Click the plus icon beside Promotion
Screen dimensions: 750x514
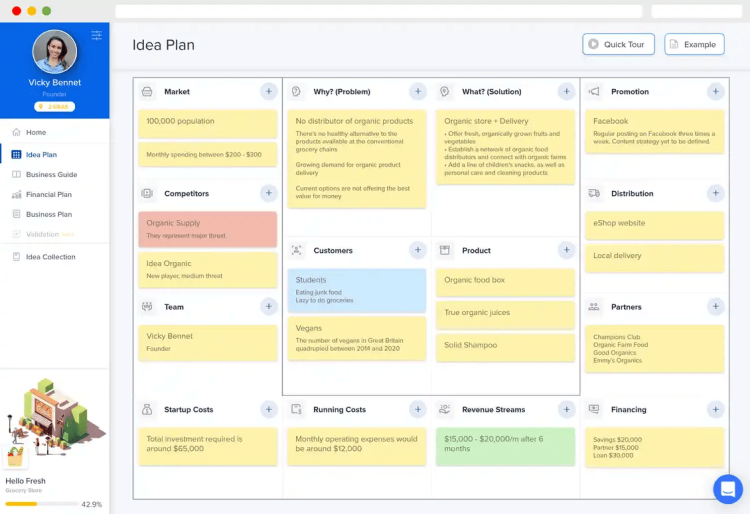[716, 91]
